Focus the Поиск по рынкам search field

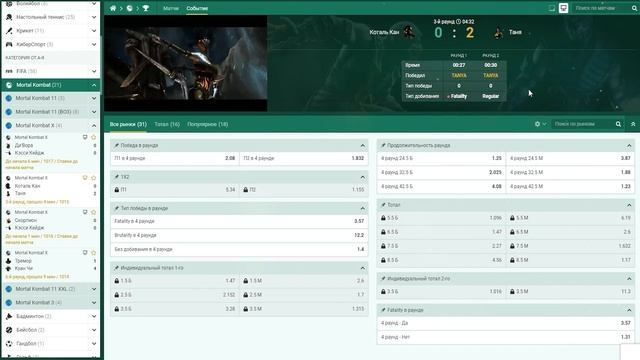tap(583, 124)
